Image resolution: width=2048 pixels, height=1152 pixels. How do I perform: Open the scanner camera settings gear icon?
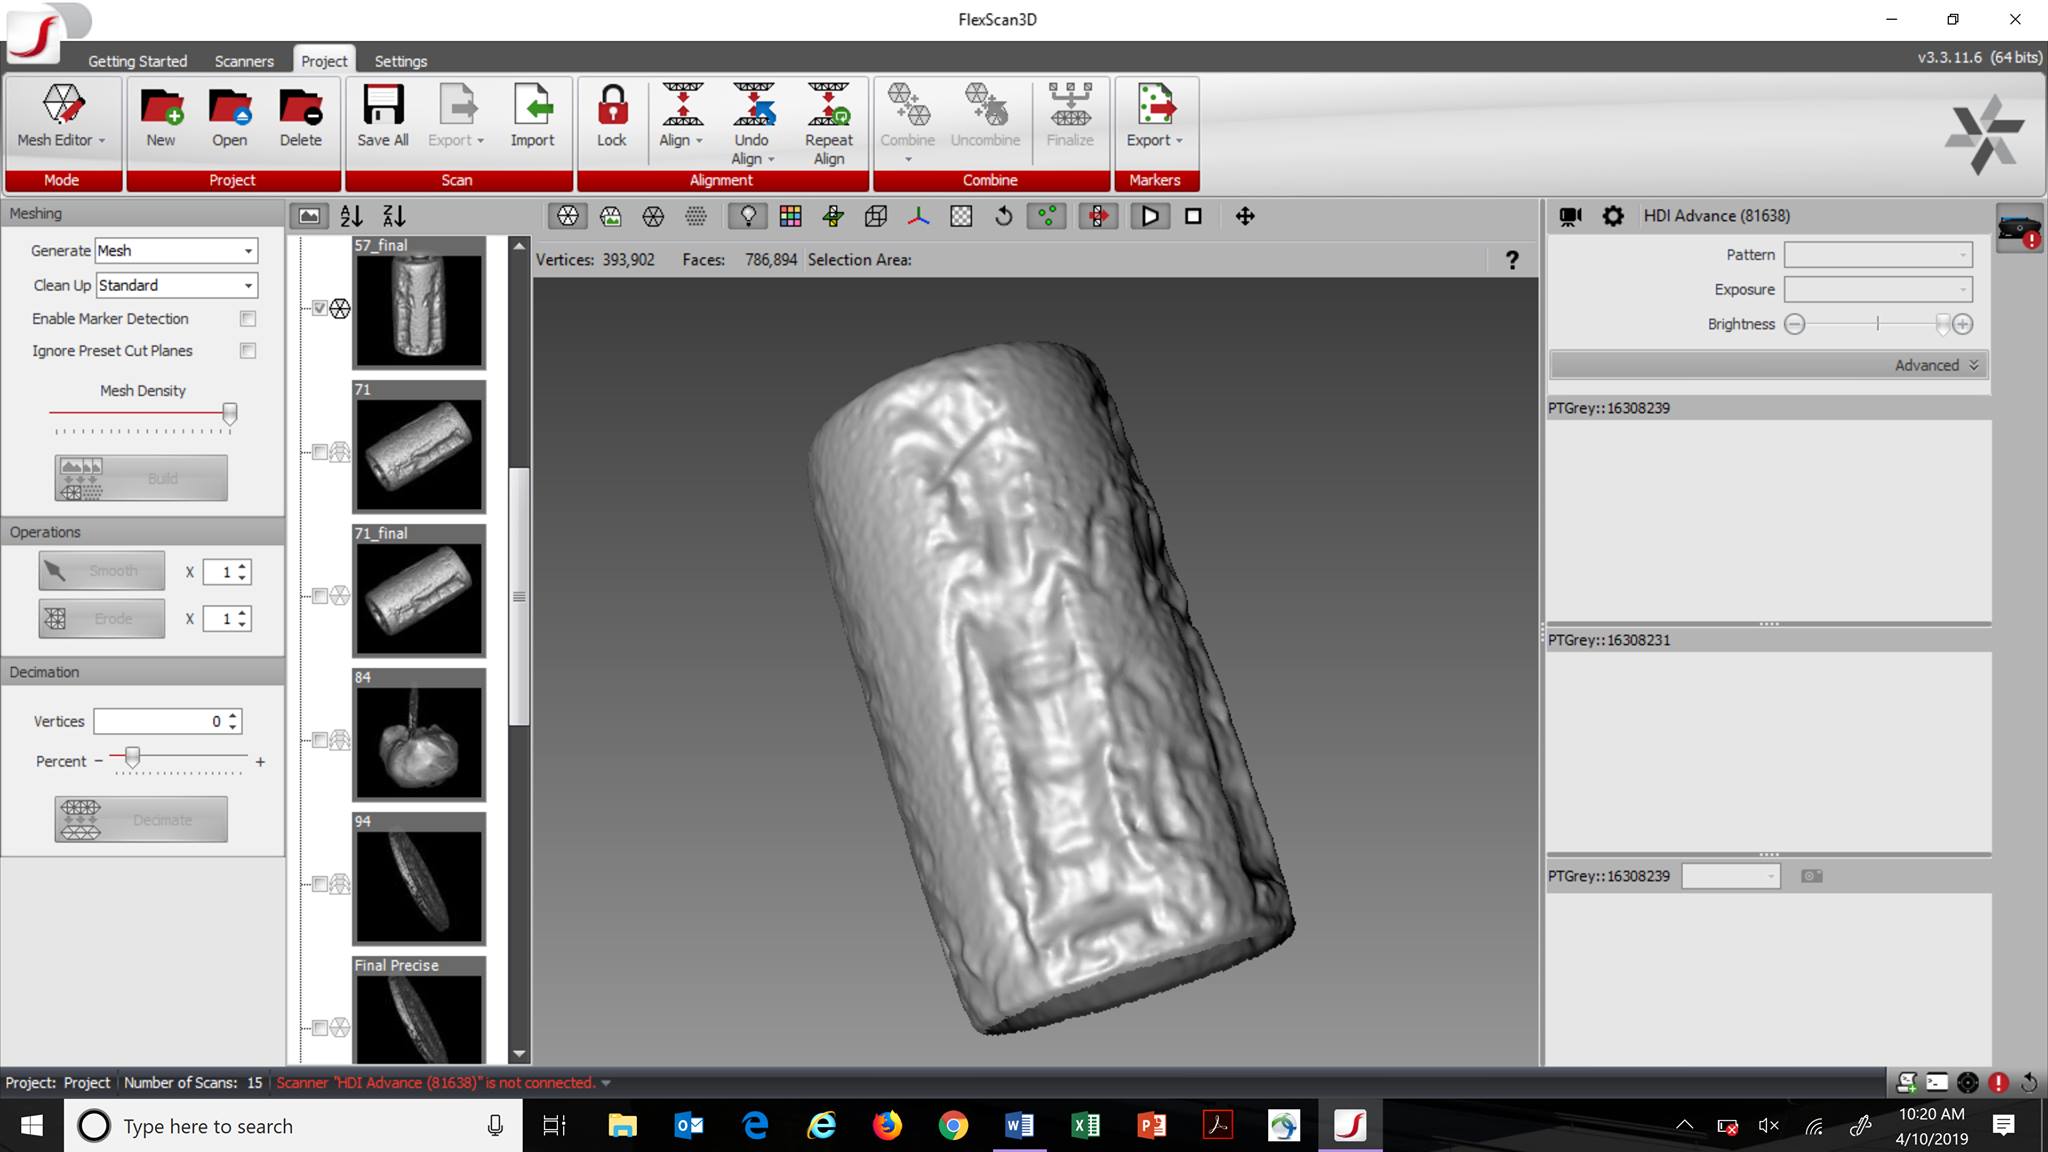point(1612,215)
